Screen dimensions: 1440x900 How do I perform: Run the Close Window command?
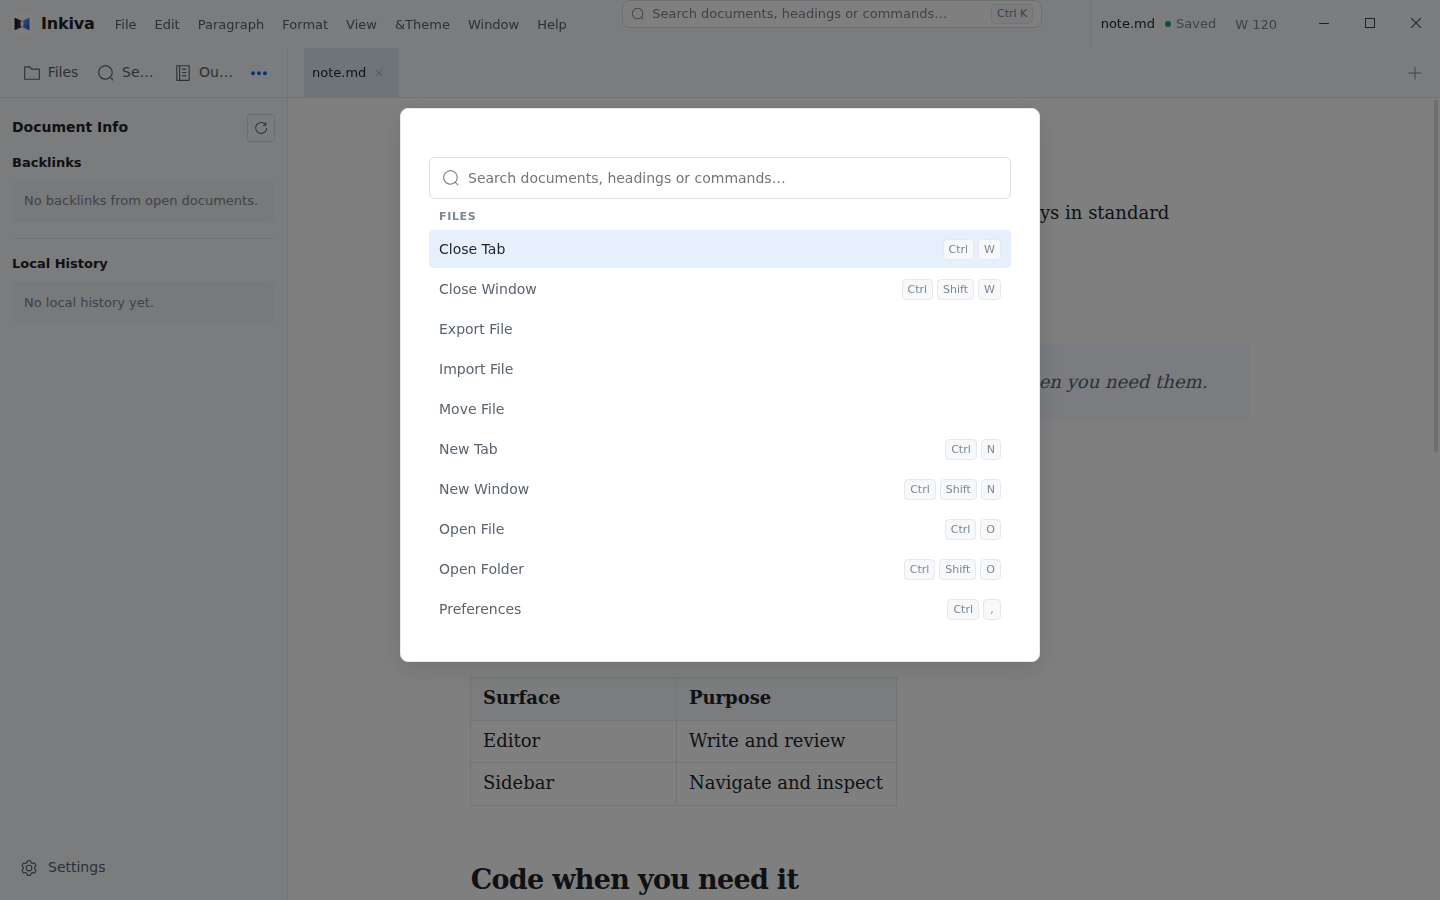720,289
